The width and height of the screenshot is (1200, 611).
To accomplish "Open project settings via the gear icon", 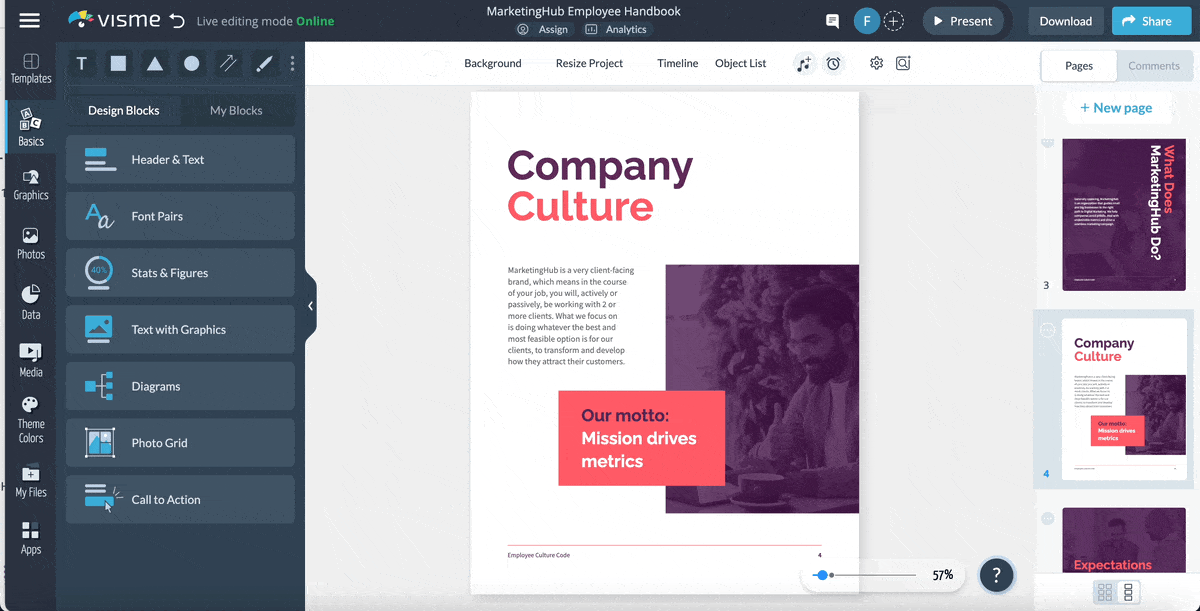I will (x=876, y=63).
